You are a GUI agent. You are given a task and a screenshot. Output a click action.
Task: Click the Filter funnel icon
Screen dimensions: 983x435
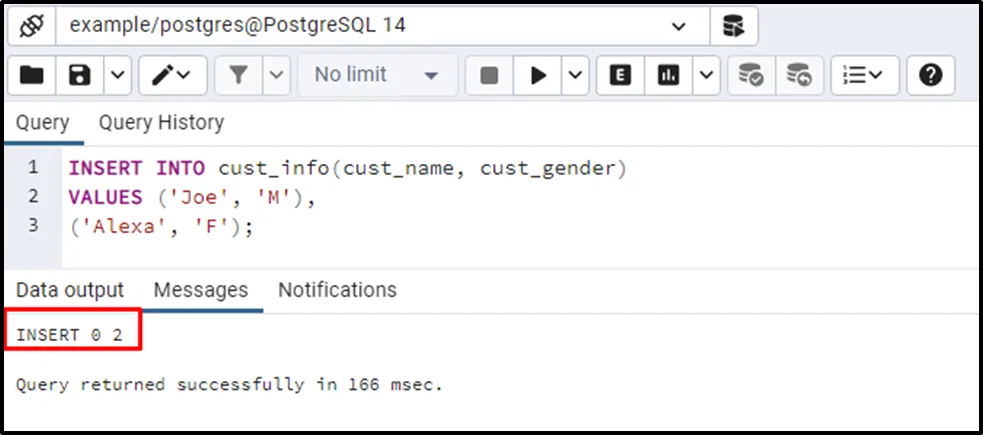239,75
